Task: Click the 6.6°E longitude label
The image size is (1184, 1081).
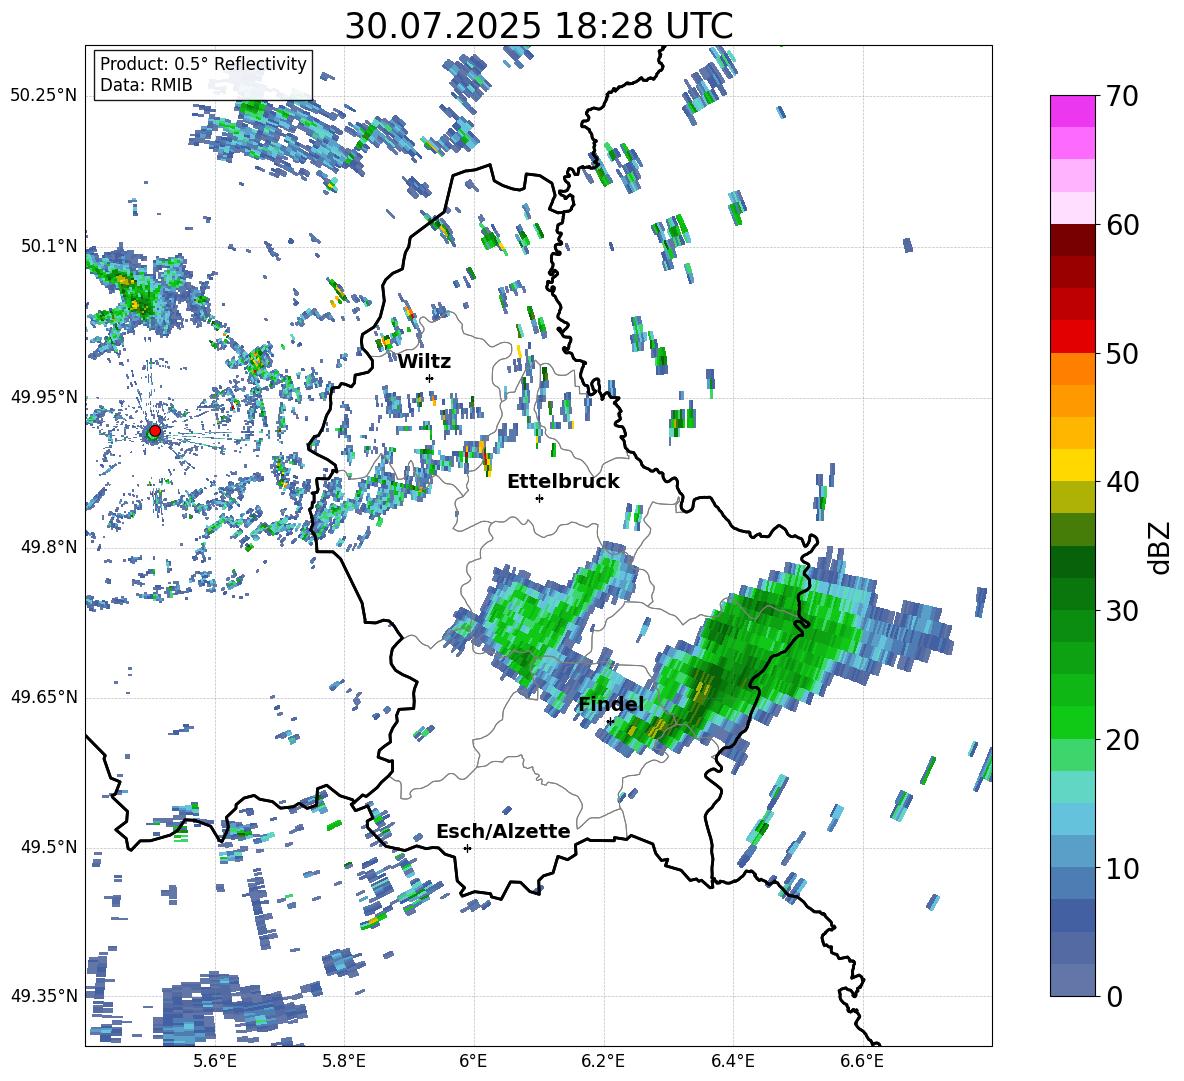Action: (x=862, y=1061)
